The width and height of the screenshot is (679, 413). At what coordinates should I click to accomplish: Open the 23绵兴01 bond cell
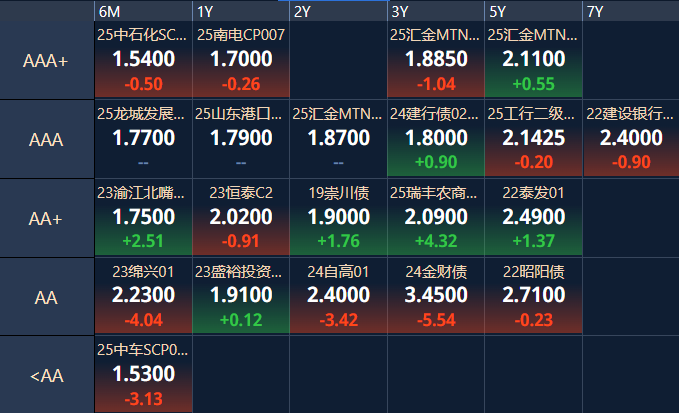(143, 296)
